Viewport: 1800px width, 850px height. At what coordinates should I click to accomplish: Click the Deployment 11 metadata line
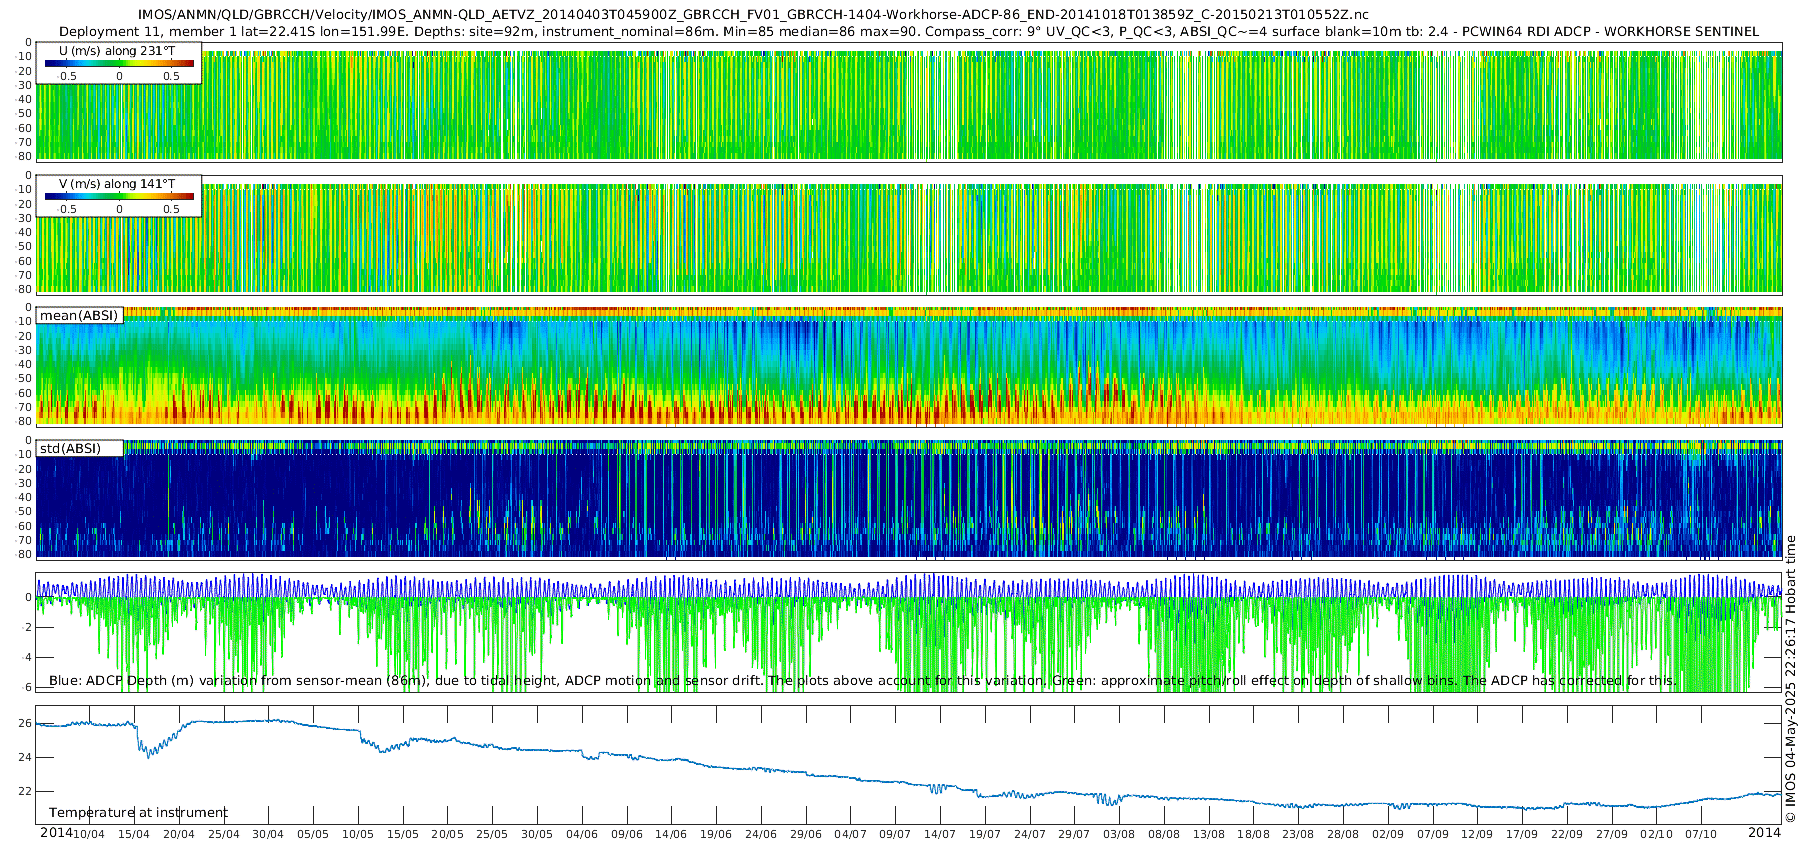(x=908, y=32)
